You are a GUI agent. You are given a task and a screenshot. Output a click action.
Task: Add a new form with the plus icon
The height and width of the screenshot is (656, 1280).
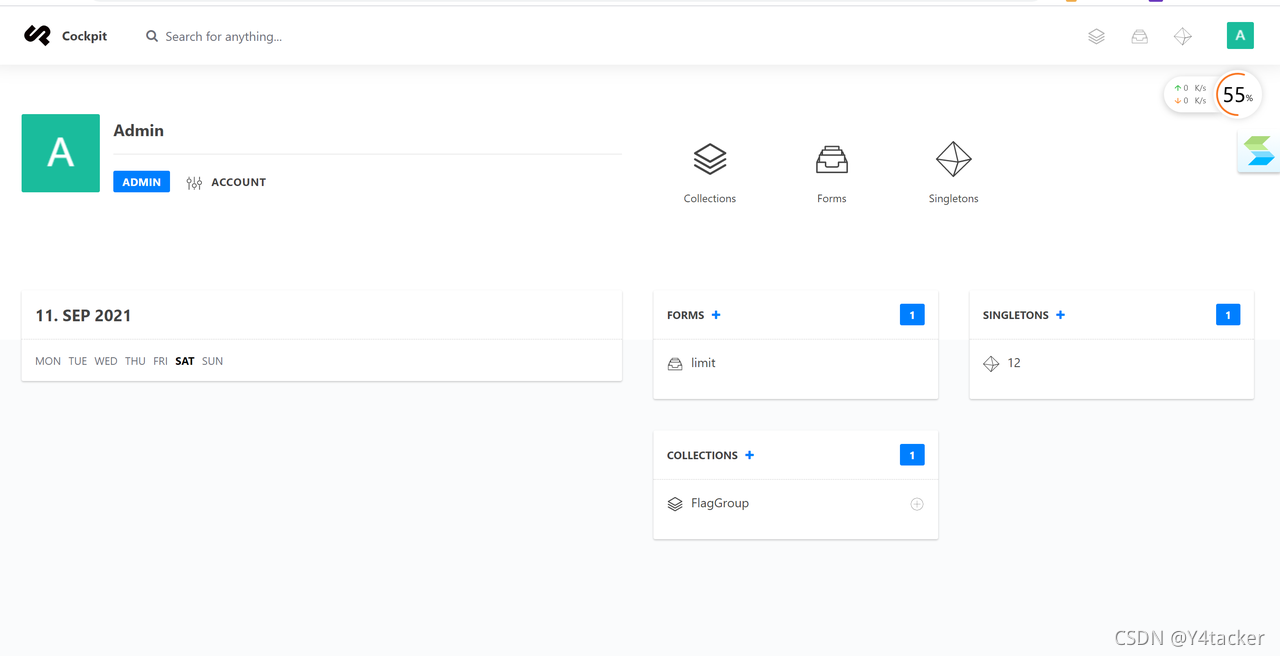click(716, 315)
